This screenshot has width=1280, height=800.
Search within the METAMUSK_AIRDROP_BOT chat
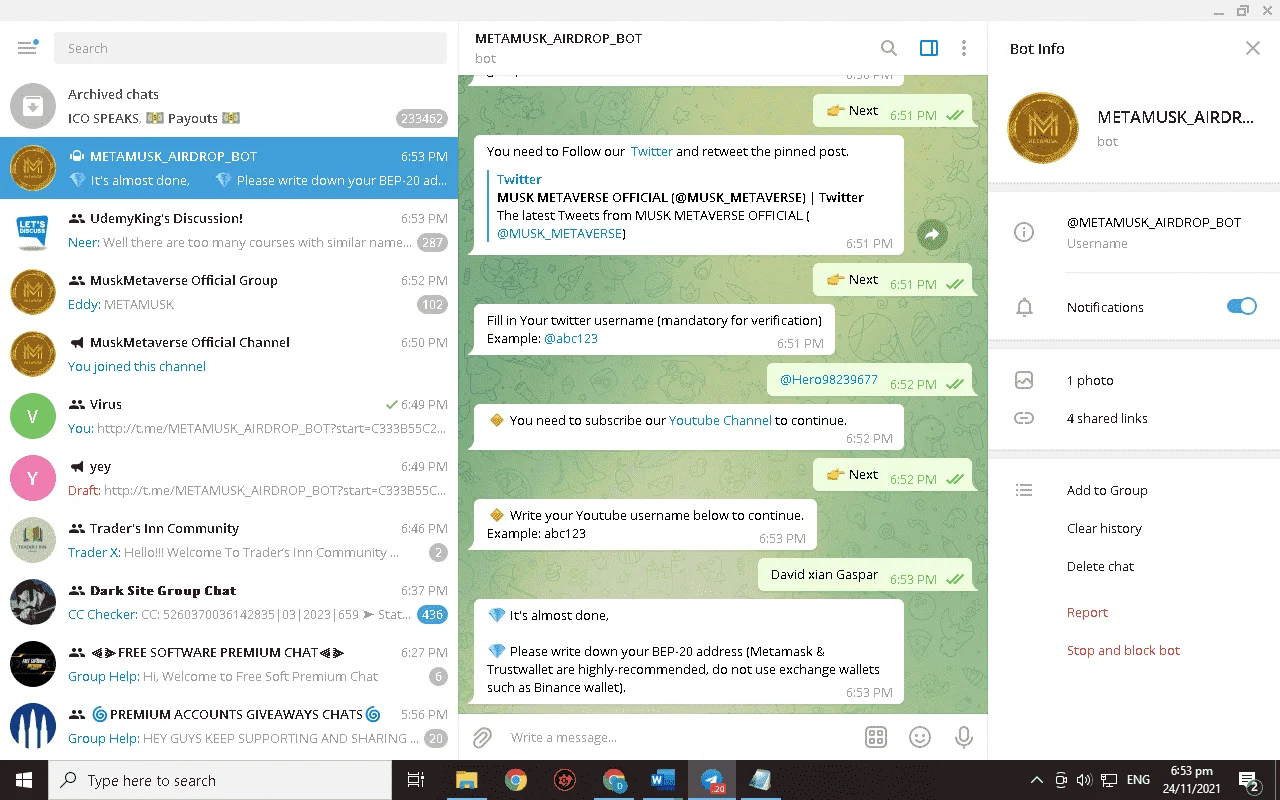[888, 48]
